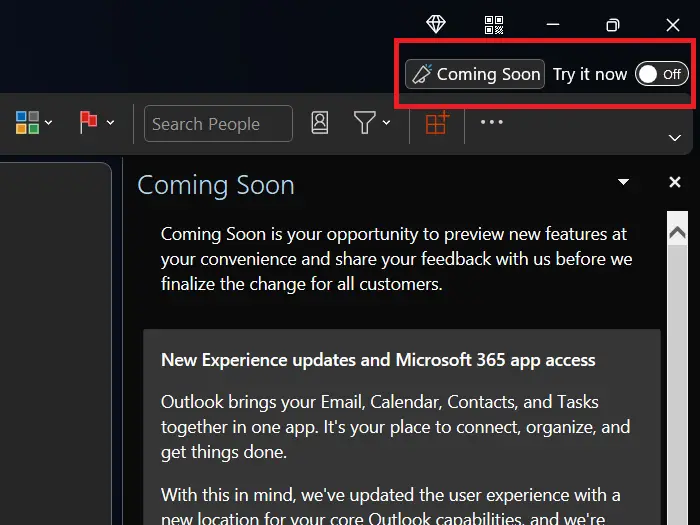700x525 pixels.
Task: Click 'New Experience updates and Microsoft 365 app access' heading
Action: point(378,360)
